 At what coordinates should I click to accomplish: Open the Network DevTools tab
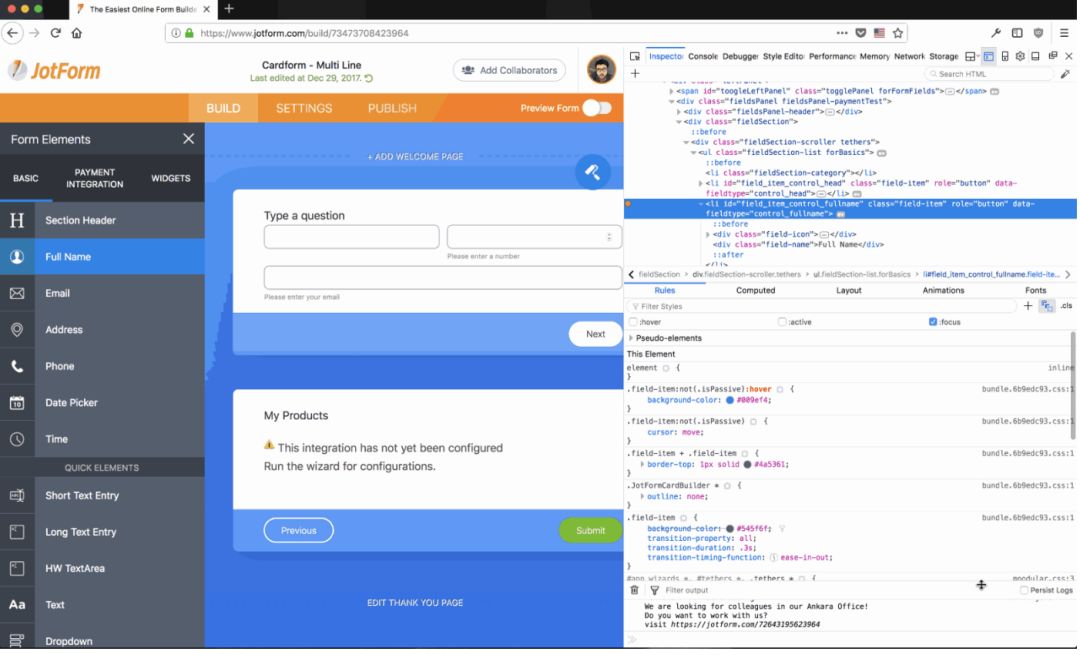909,56
